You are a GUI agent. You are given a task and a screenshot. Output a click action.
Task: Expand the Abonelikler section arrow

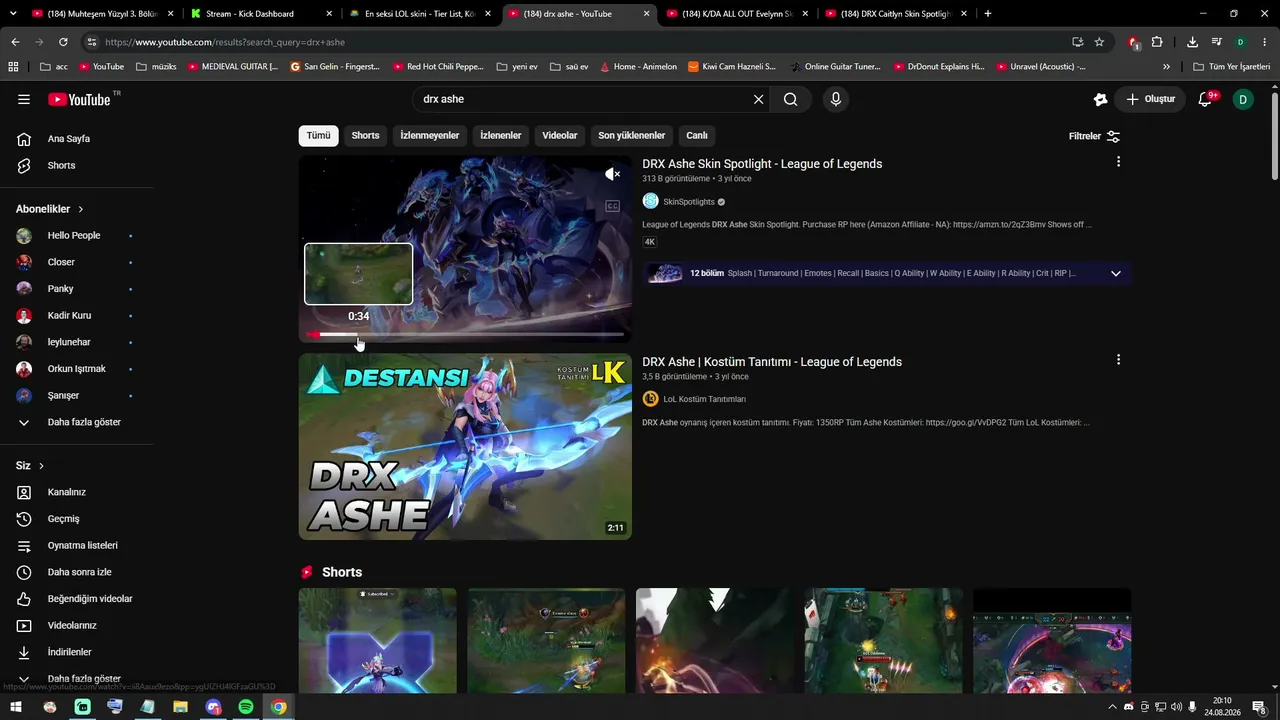coord(81,209)
